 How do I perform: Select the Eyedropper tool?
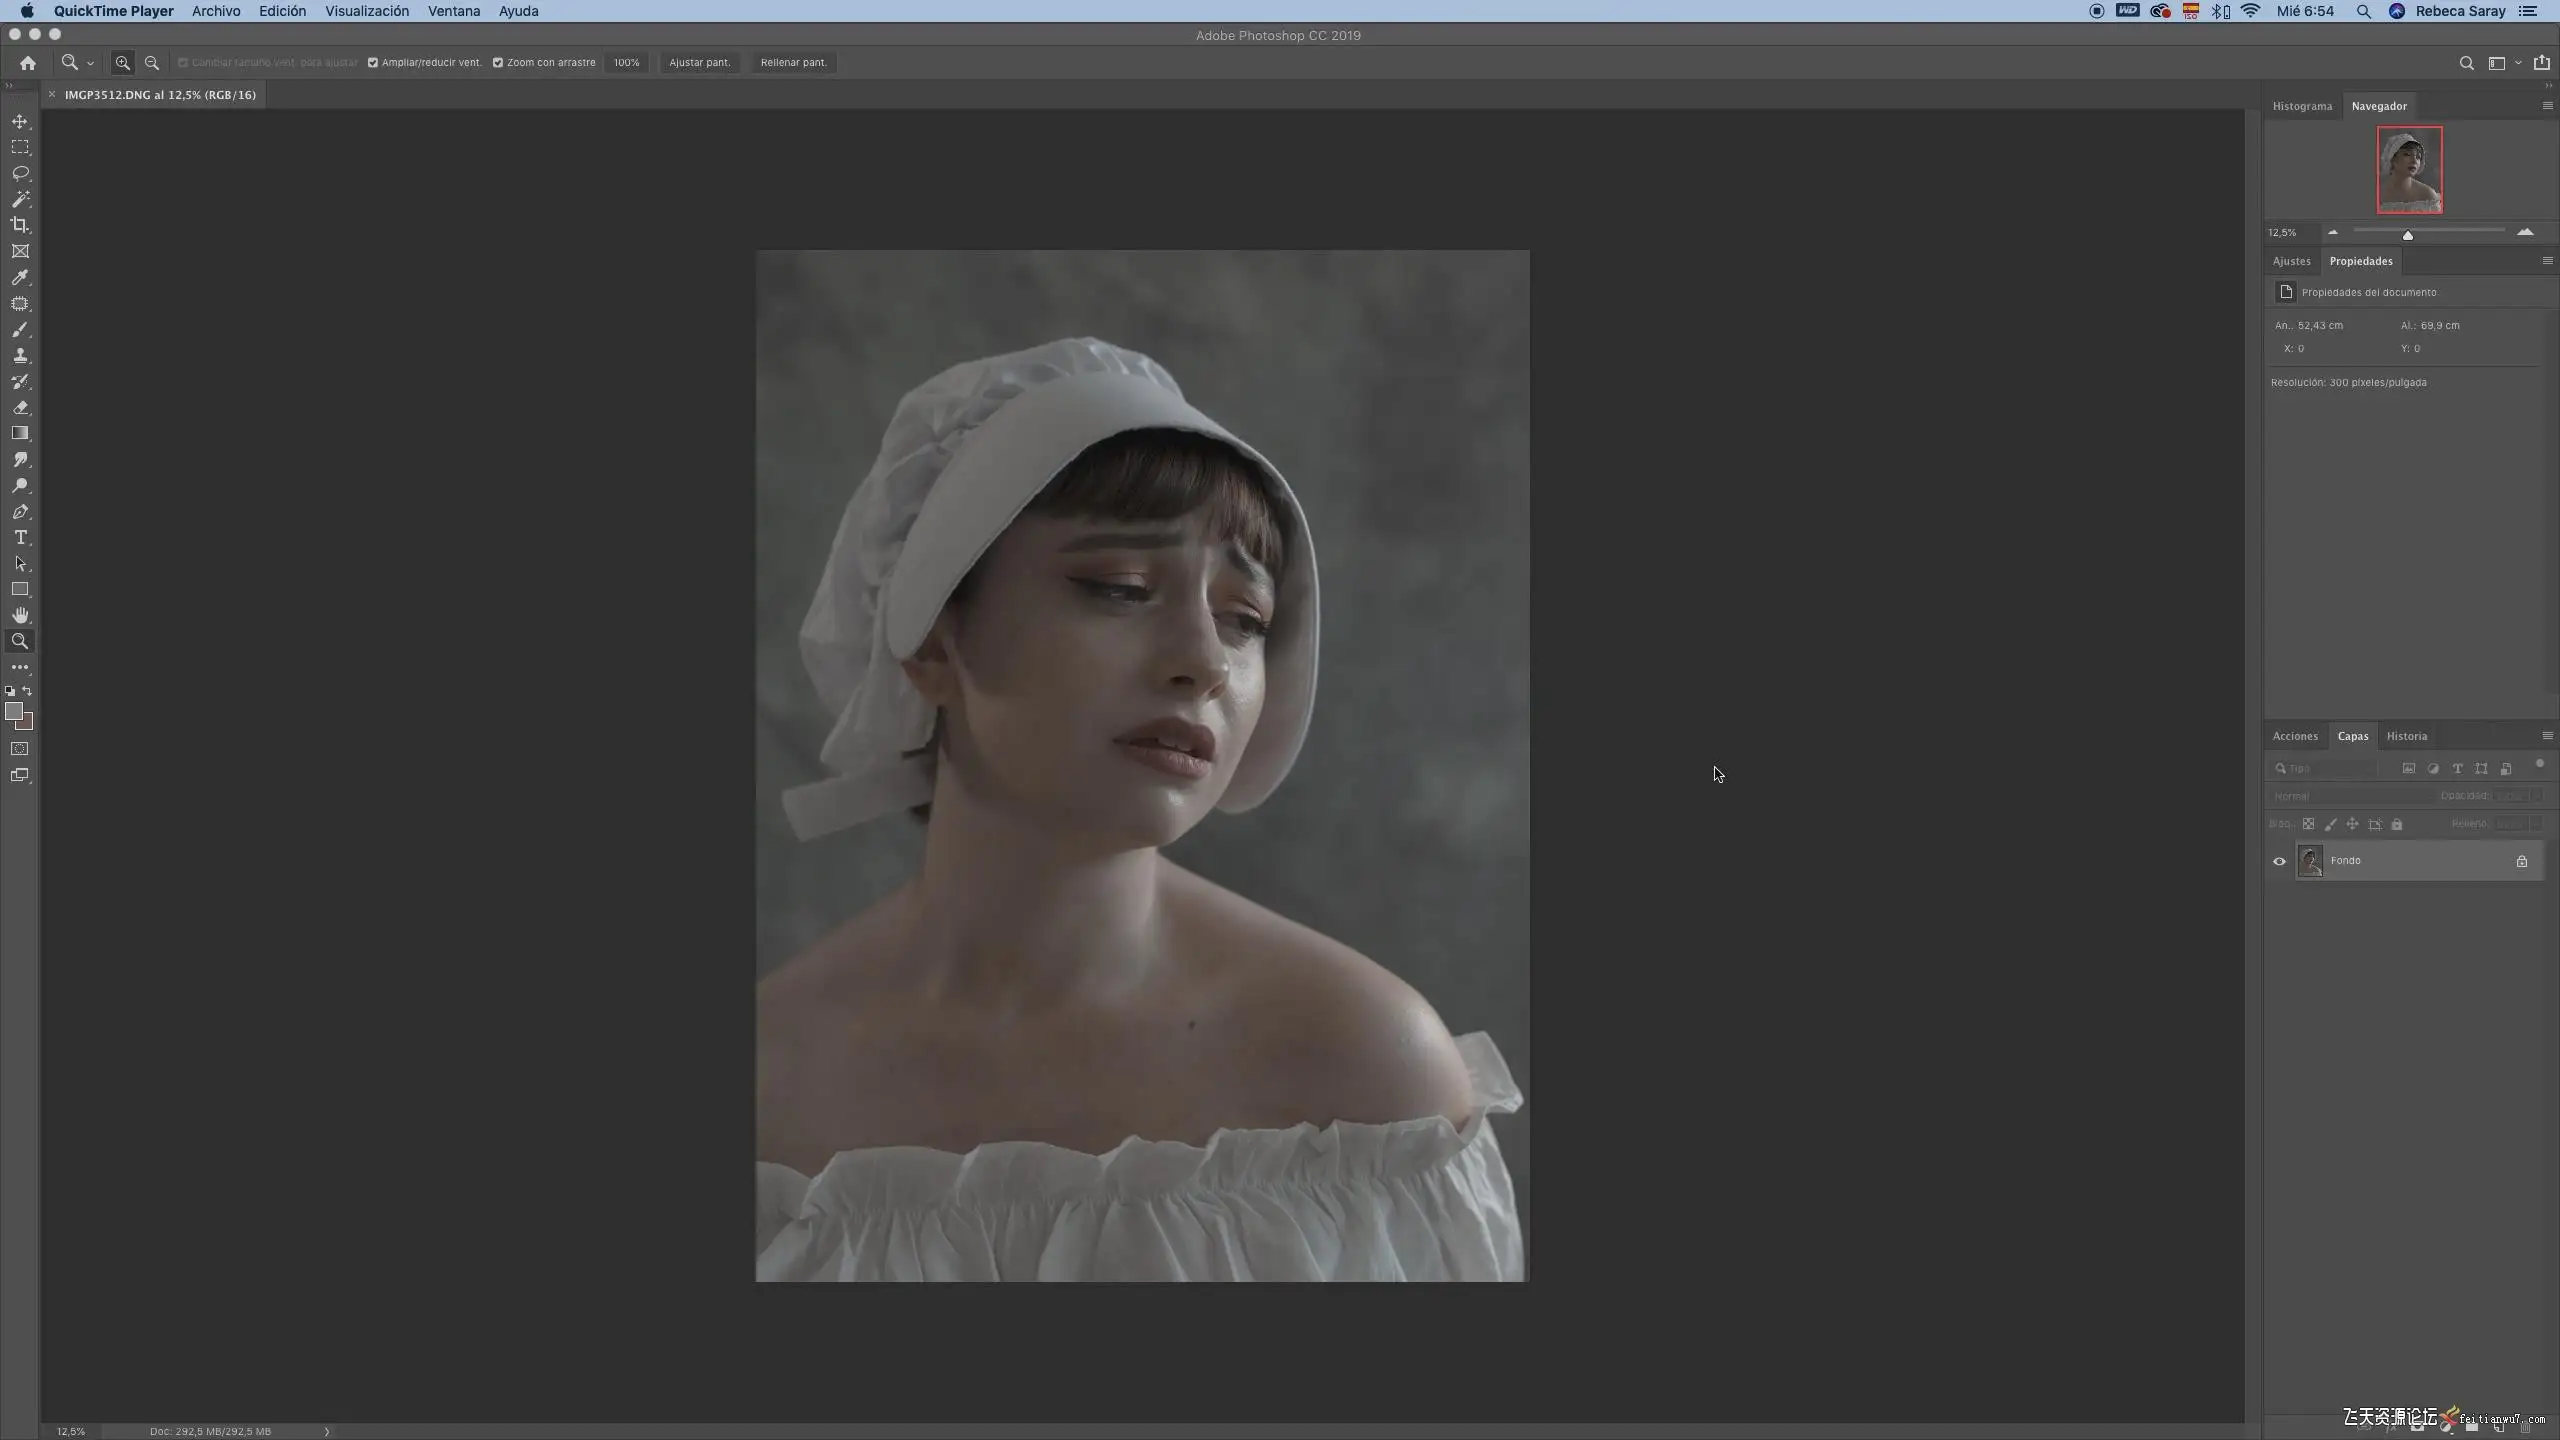click(20, 278)
